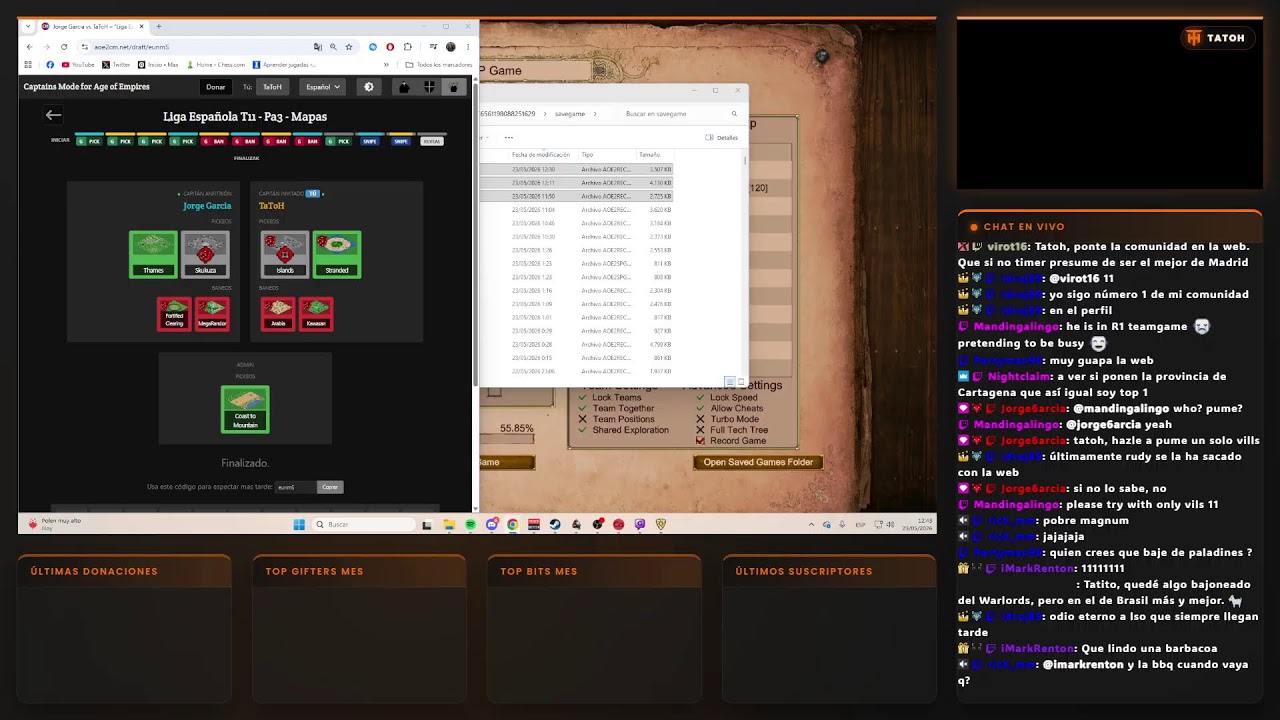This screenshot has width=1280, height=720.
Task: Open File Explorer from the taskbar
Action: point(449,524)
